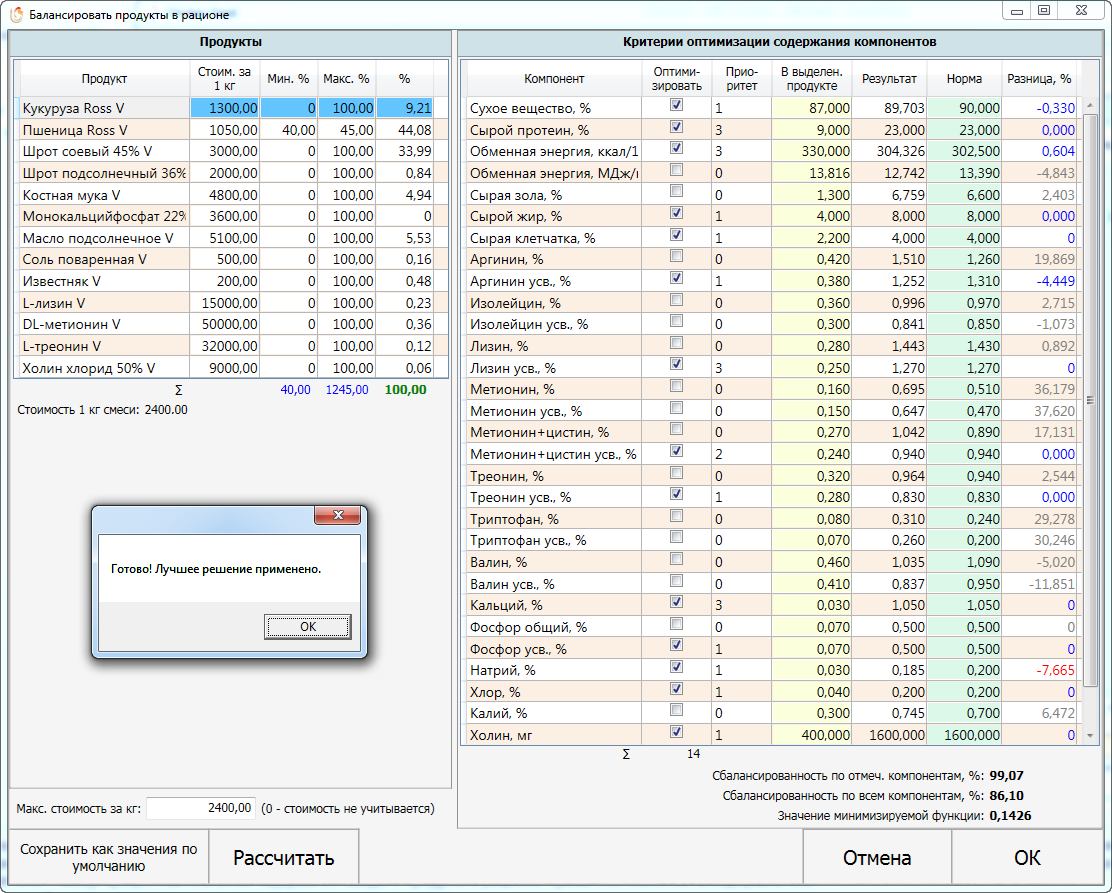The height and width of the screenshot is (893, 1112).
Task: Click norm value 0,200 for Натрий, %
Action: click(964, 670)
